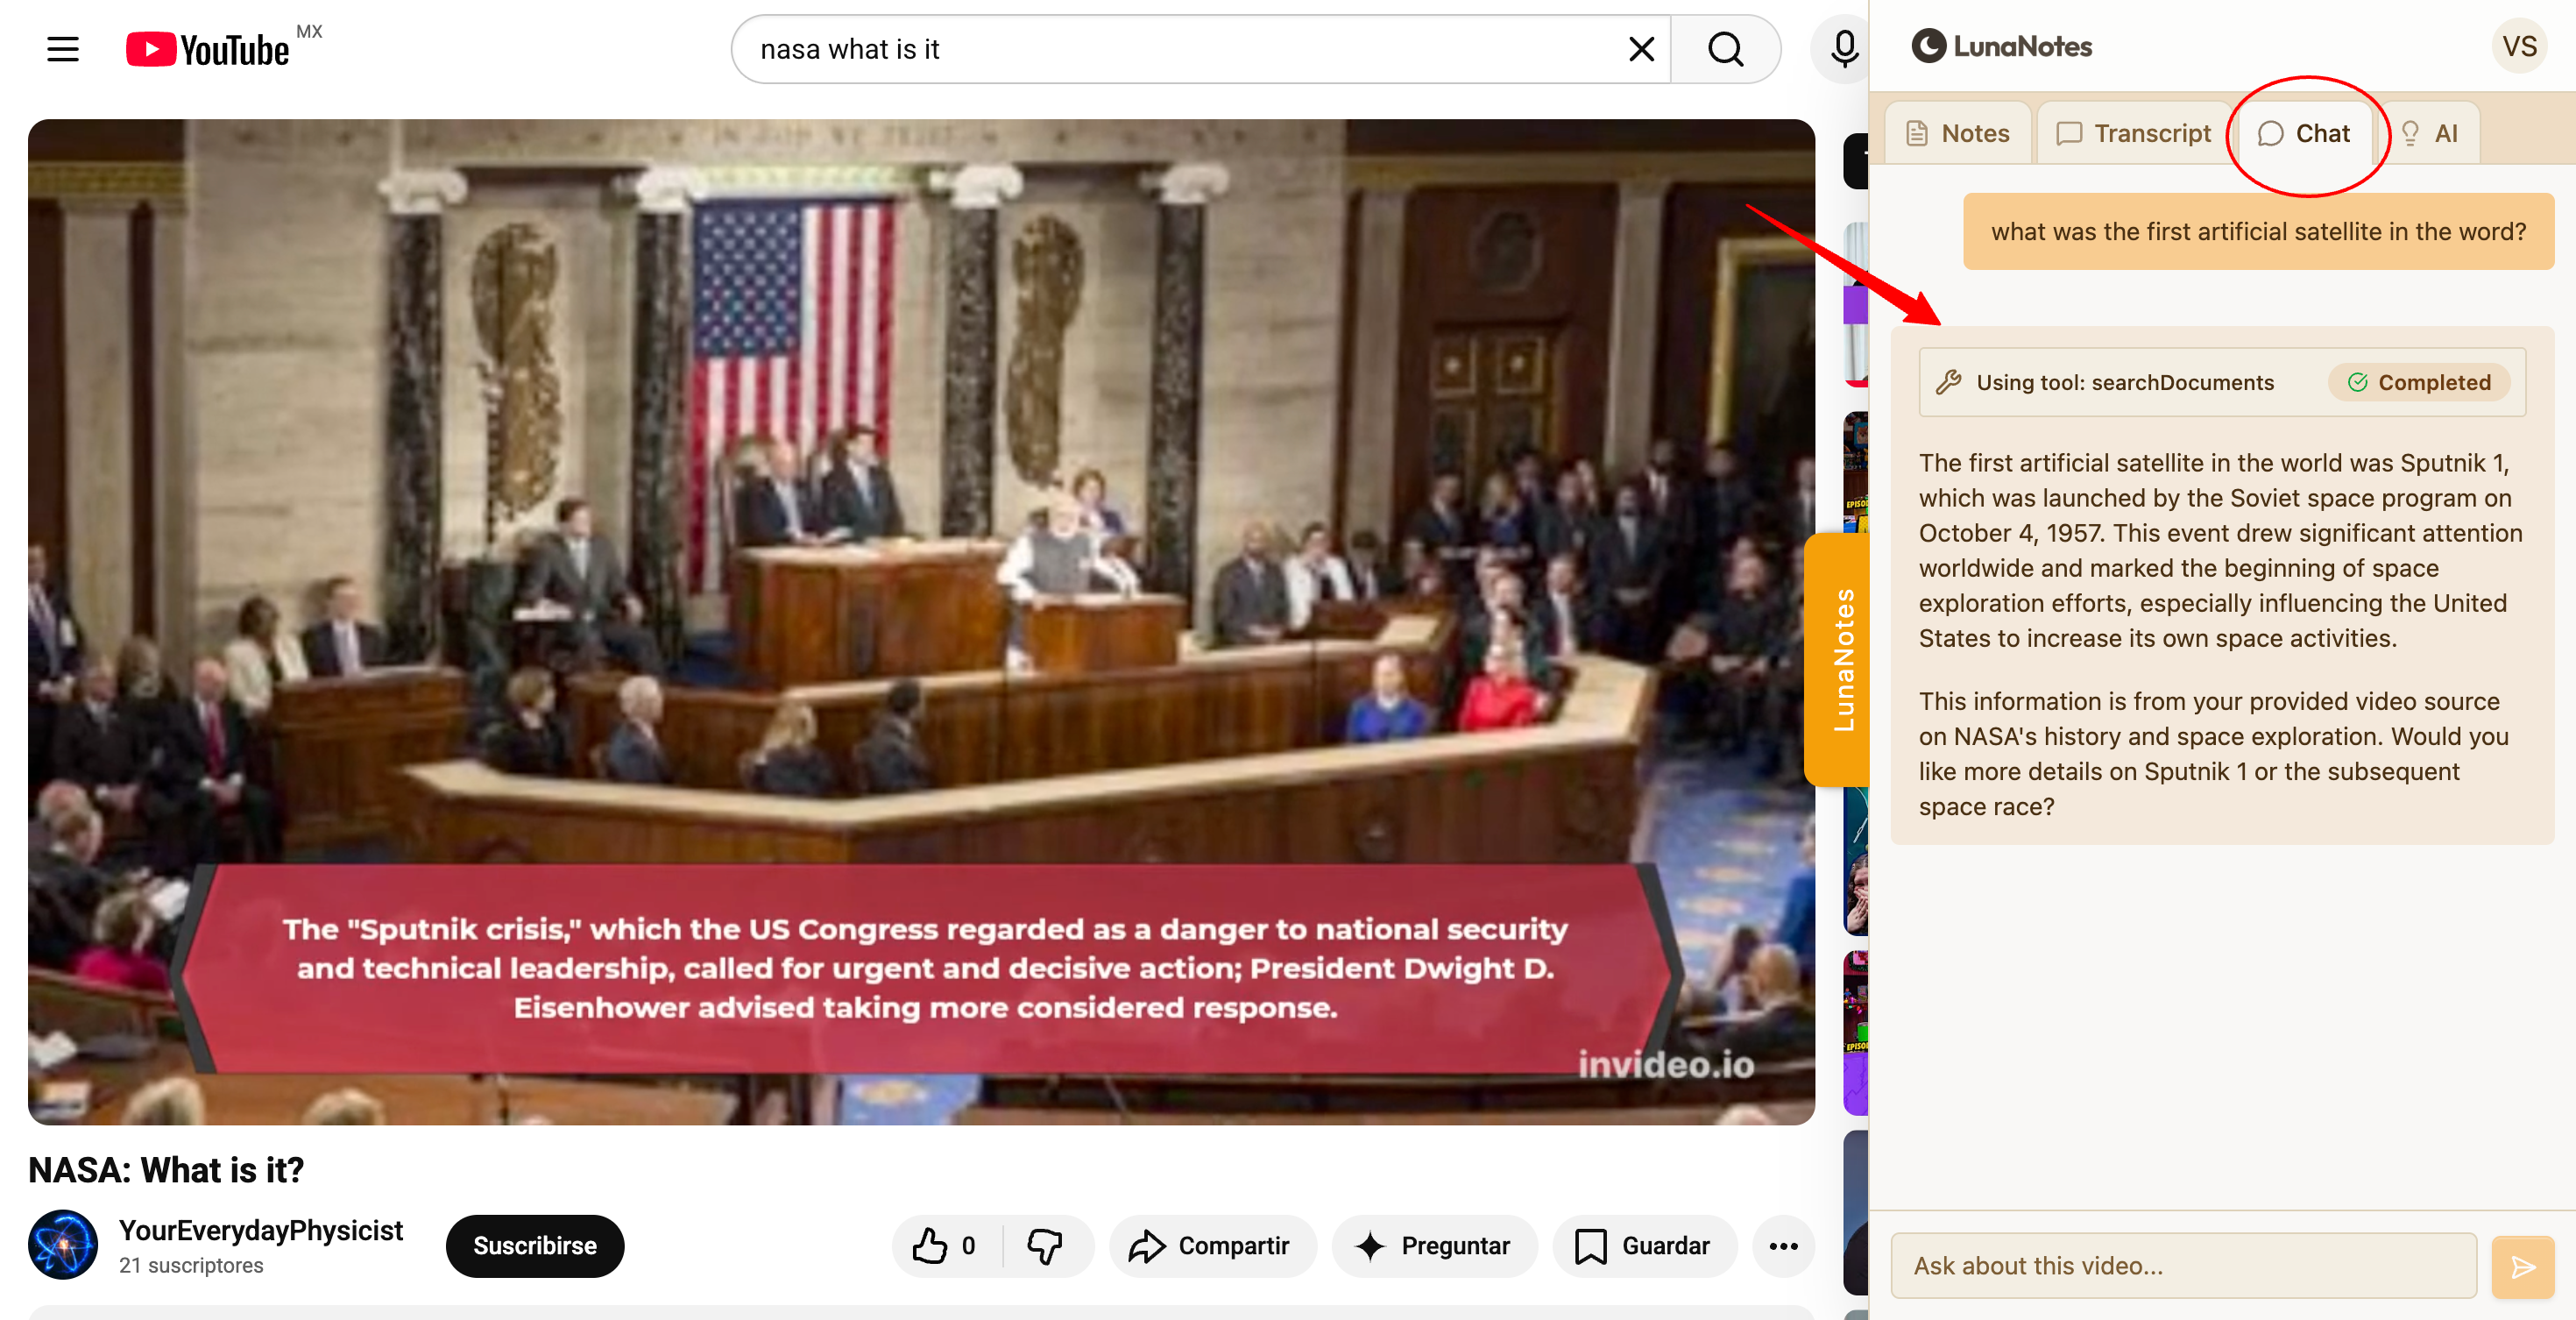Collapse the orange LunaNotes side tab
Screen dimensions: 2576x1320
click(1838, 660)
